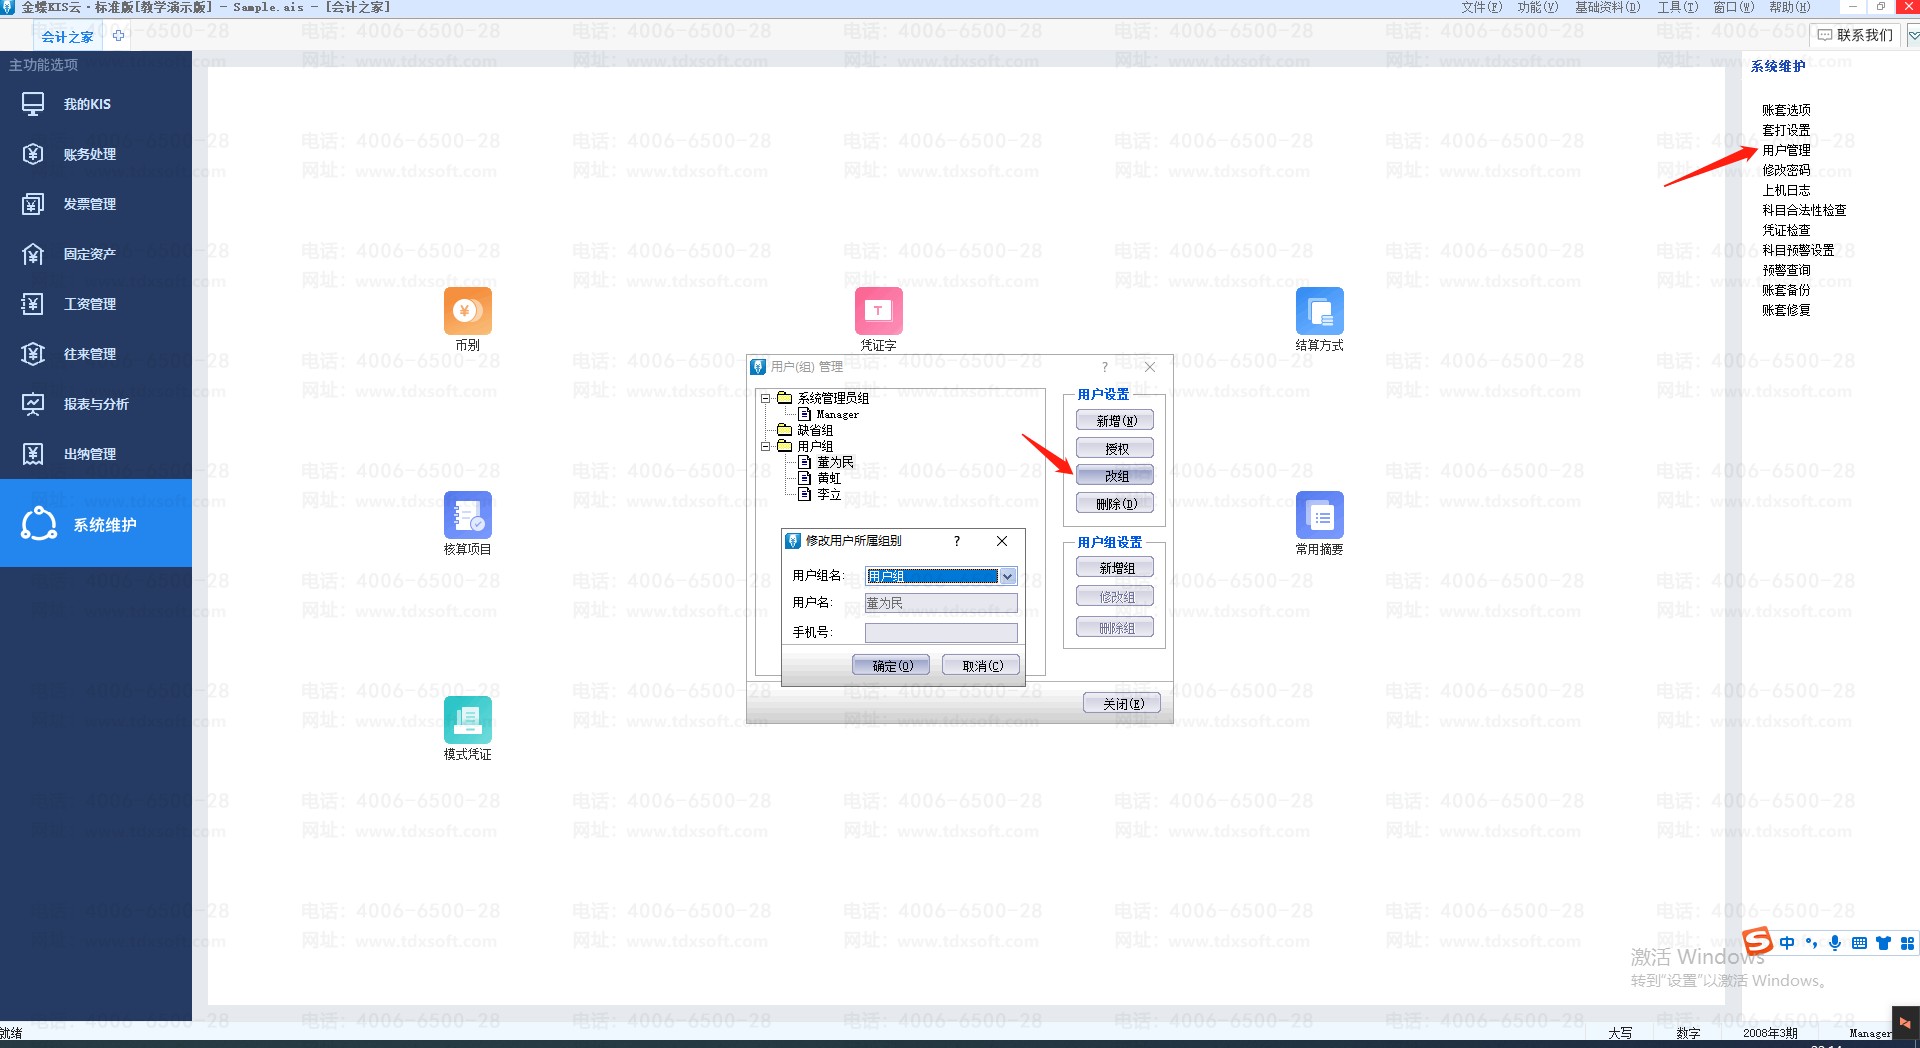The width and height of the screenshot is (1920, 1048).
Task: Open the 套打设置 link
Action: click(1786, 130)
